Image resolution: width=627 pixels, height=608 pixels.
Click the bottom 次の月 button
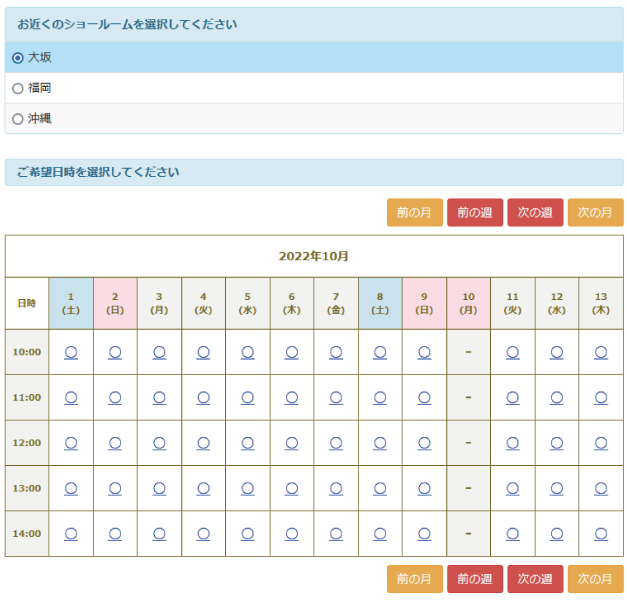tap(595, 579)
